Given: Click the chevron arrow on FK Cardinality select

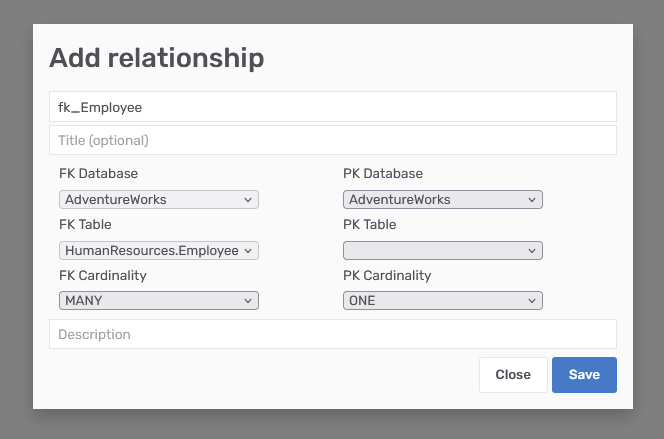Looking at the screenshot, I should [248, 300].
